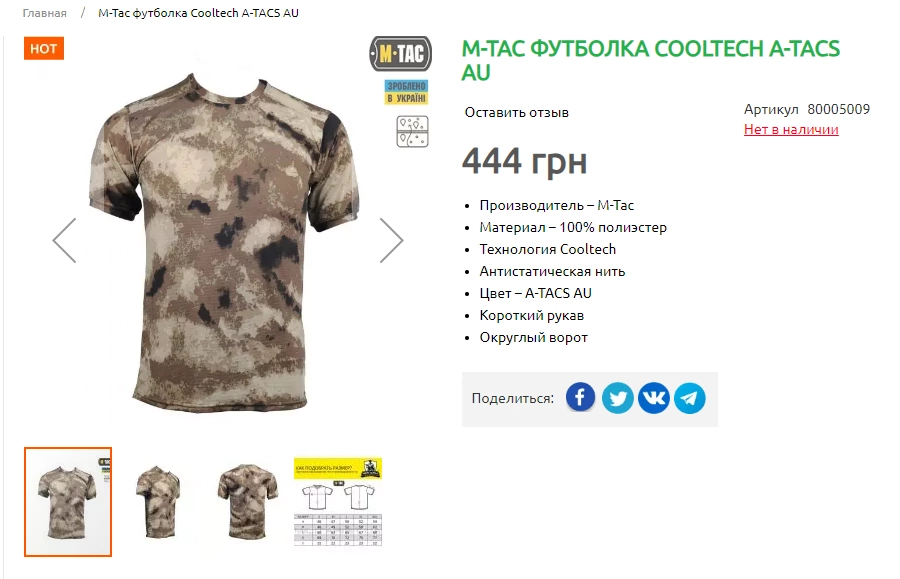Click the product title M-TAC ФУТБОЛКА COOLTECH
The width and height of the screenshot is (900, 579).
click(651, 60)
